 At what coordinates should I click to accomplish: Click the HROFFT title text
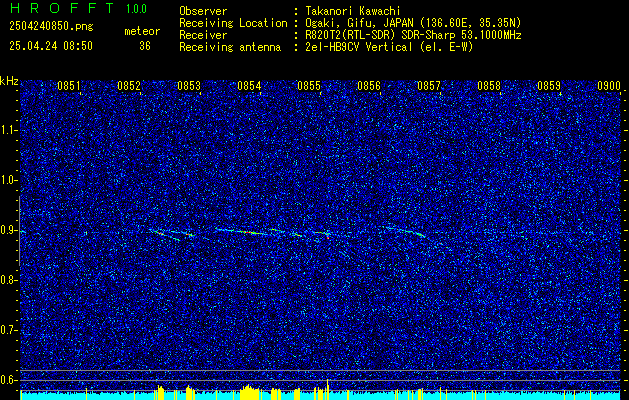62,8
